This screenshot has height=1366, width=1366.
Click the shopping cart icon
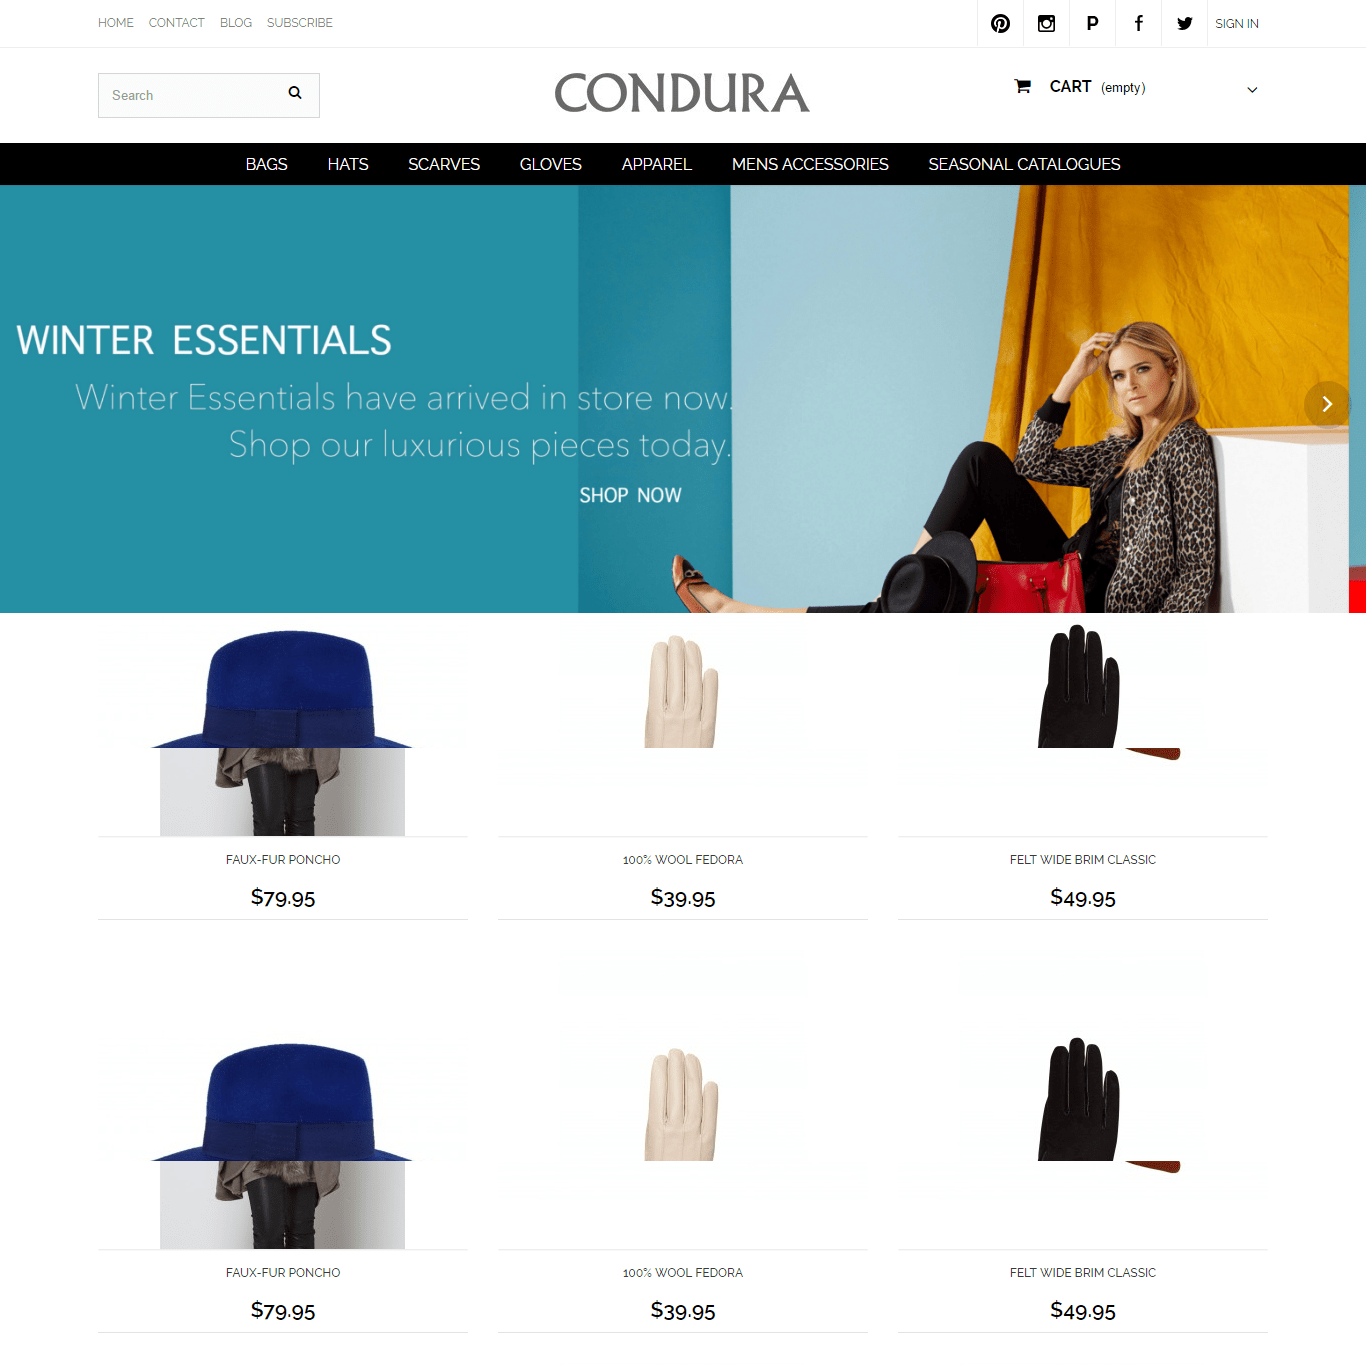point(1022,87)
